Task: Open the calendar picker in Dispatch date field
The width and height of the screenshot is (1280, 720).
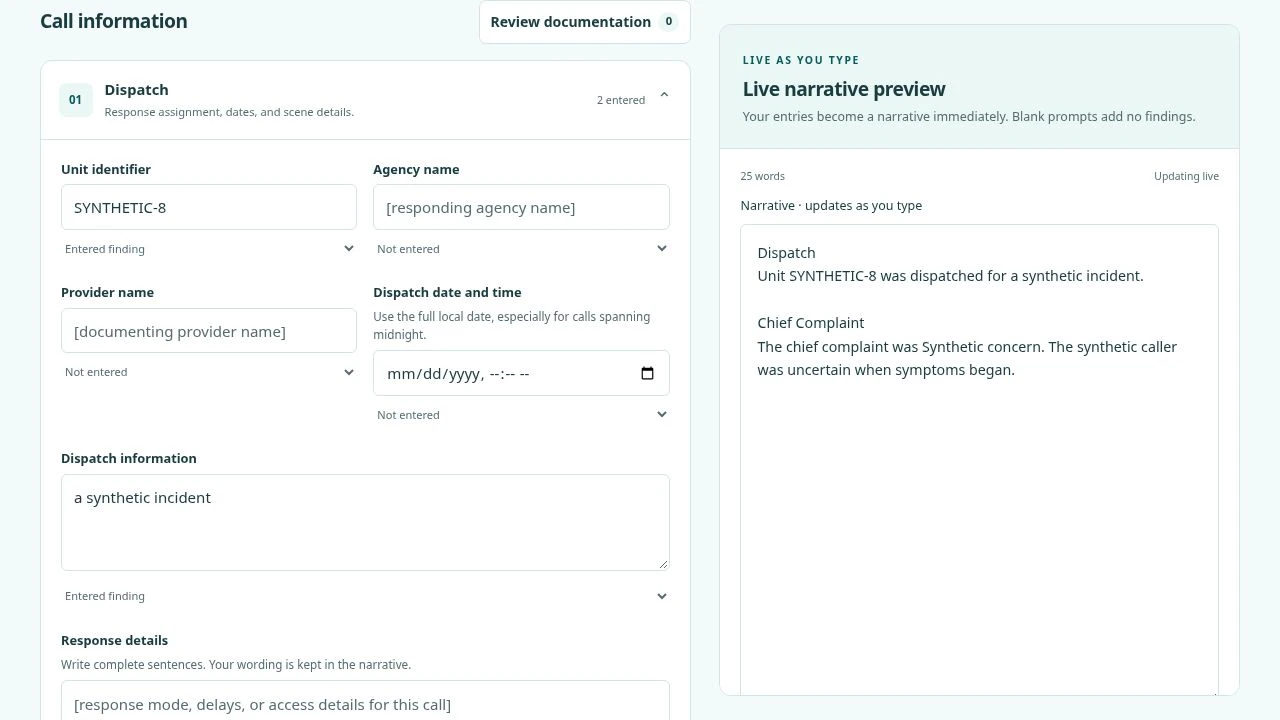Action: coord(647,373)
